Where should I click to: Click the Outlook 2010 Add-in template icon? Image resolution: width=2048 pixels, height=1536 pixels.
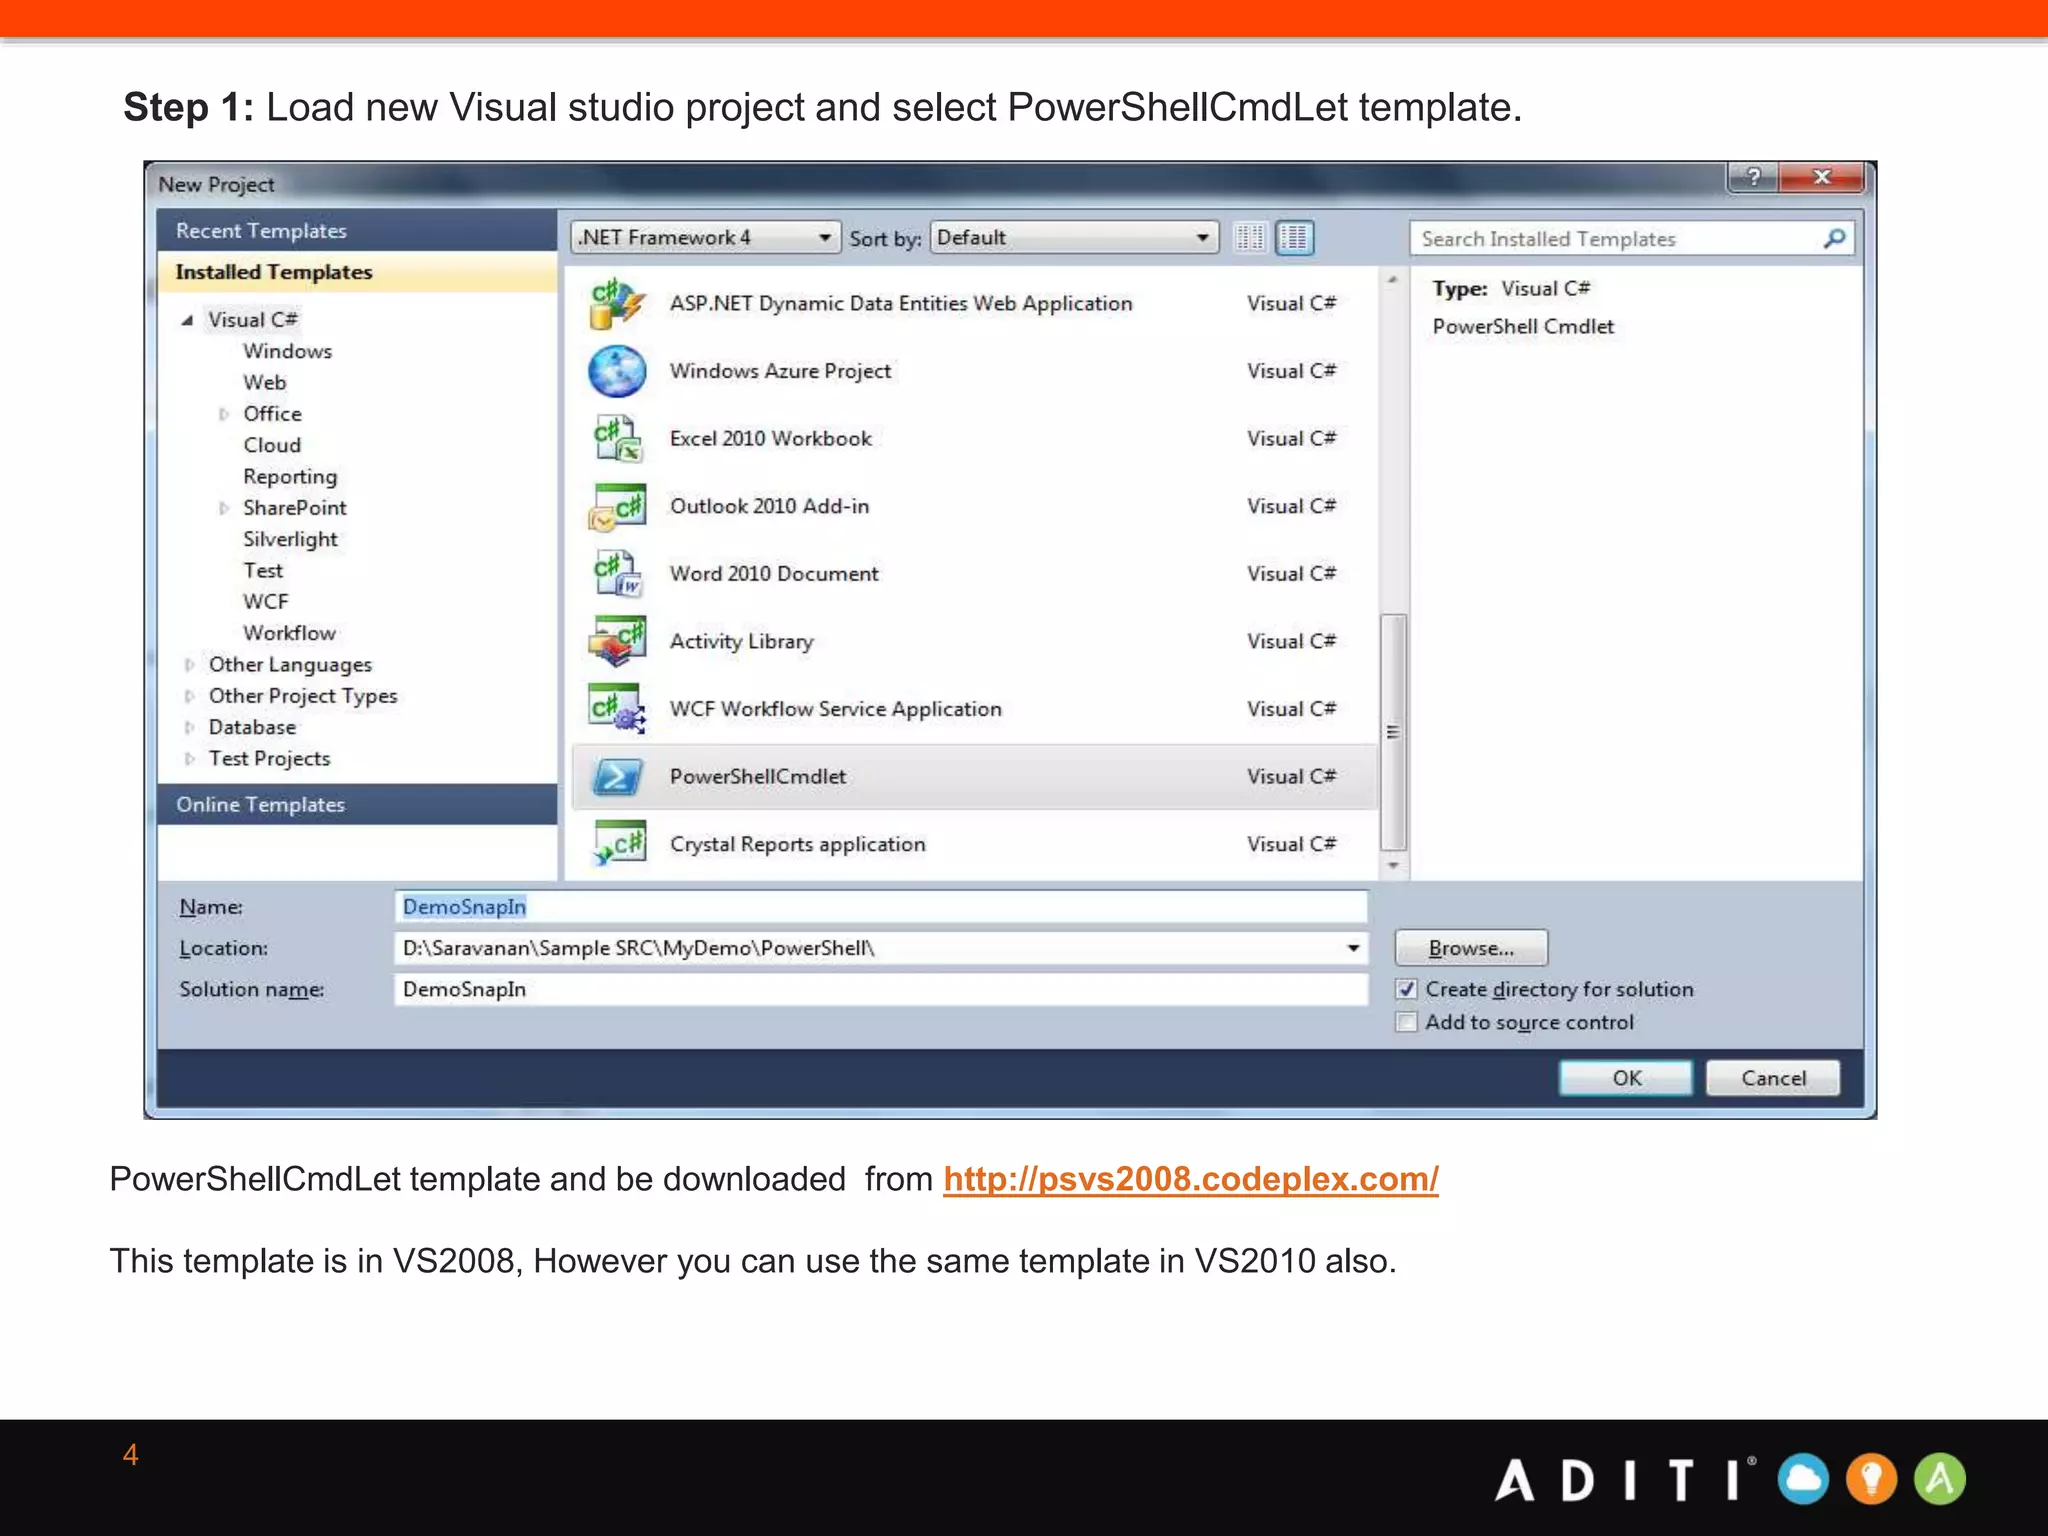[x=616, y=507]
